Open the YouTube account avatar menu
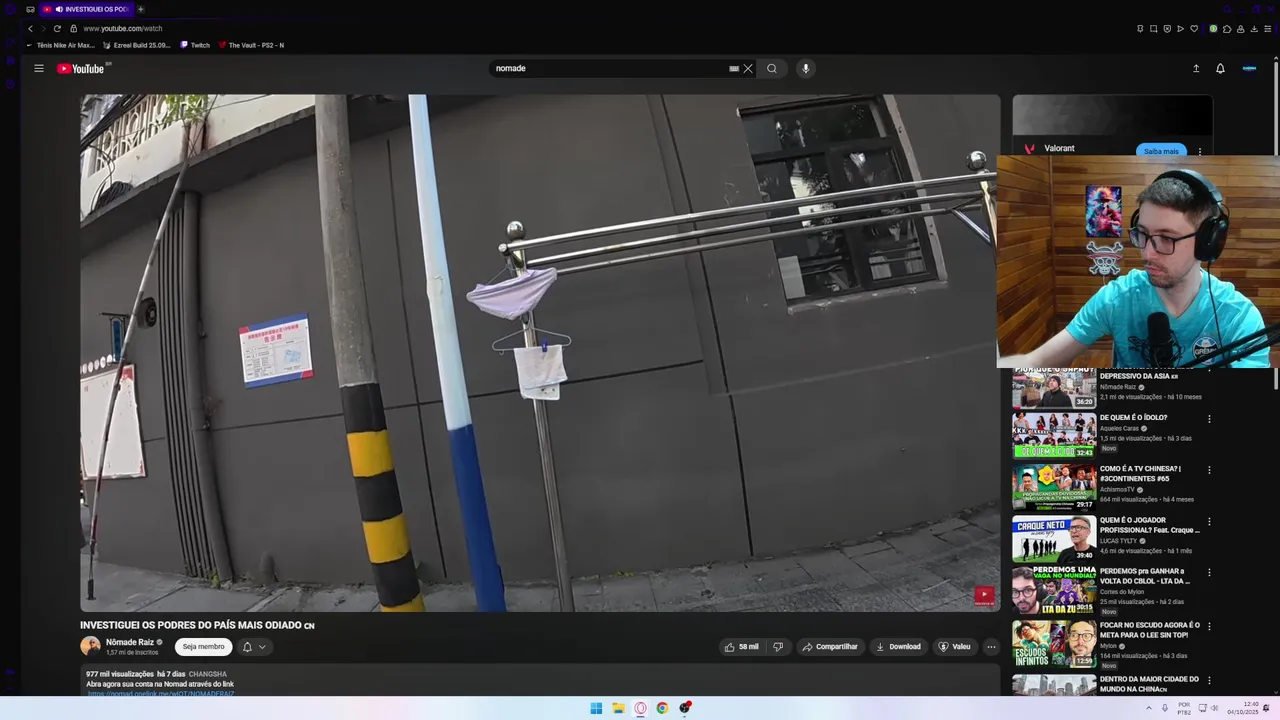This screenshot has height=720, width=1280. (1249, 68)
